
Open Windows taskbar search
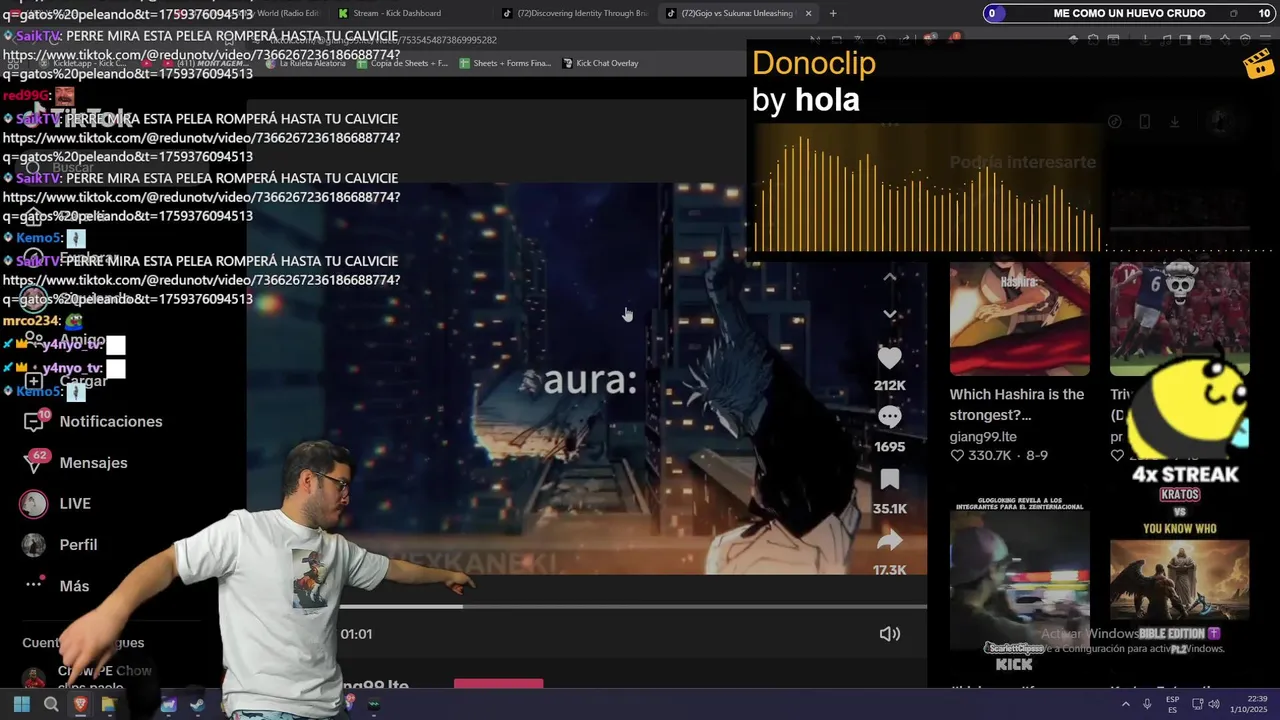pyautogui.click(x=51, y=704)
